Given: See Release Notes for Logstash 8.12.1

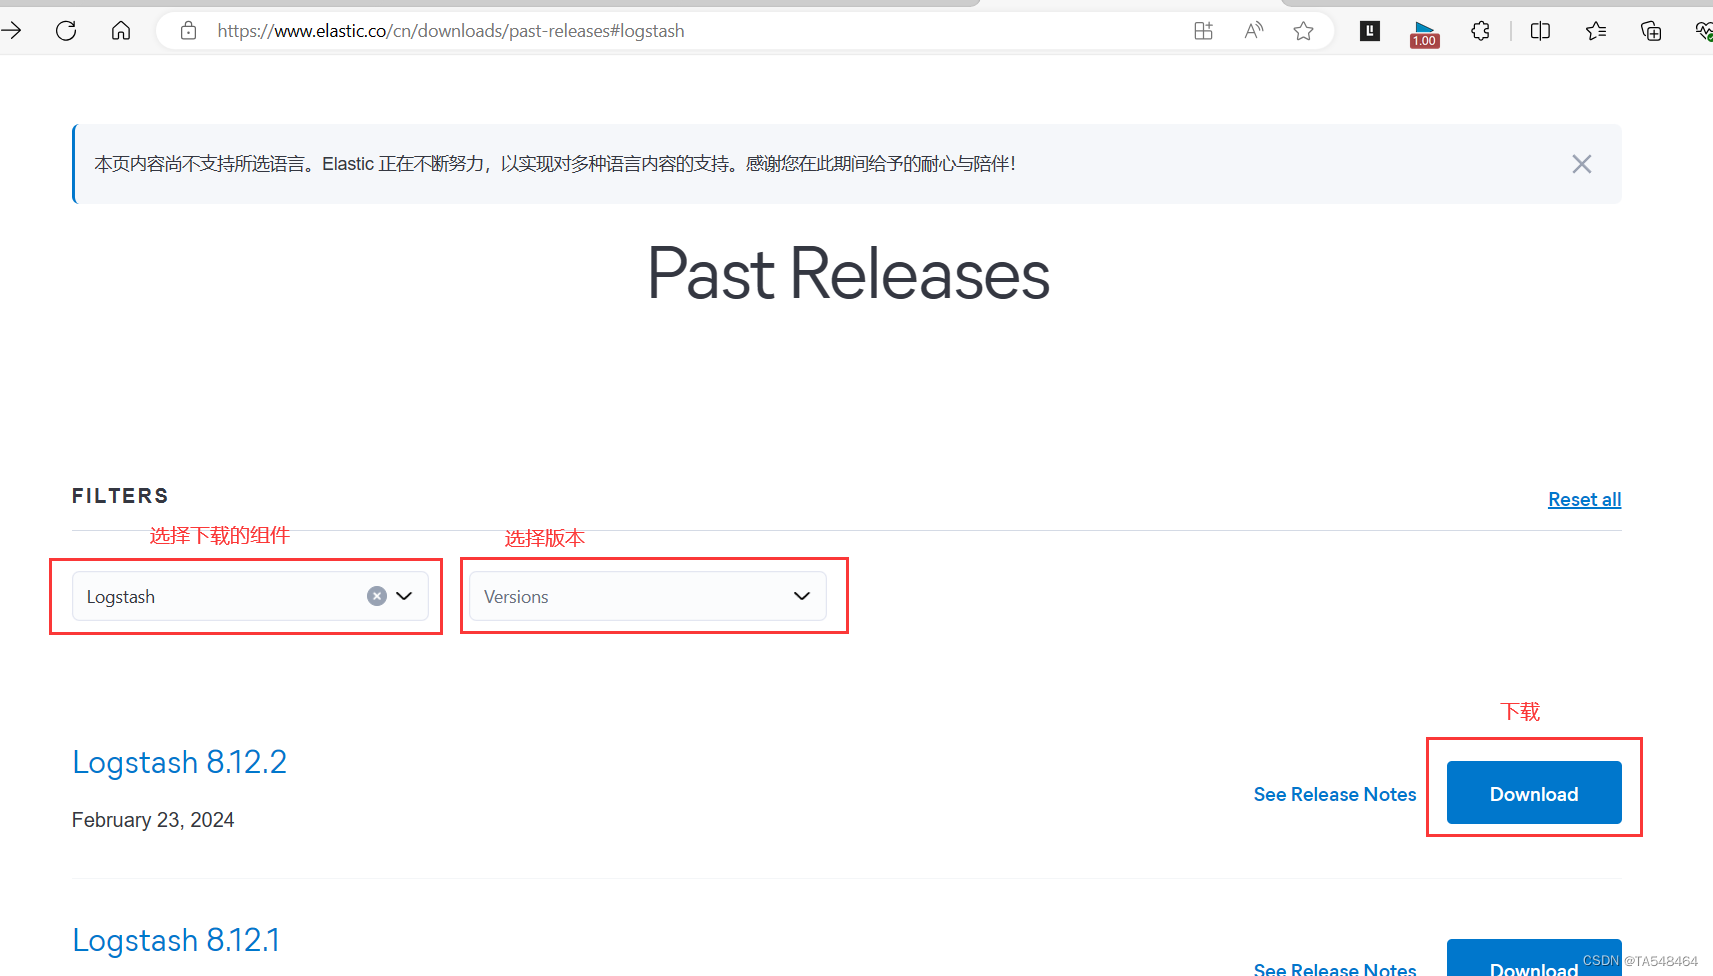Looking at the screenshot, I should tap(1335, 968).
